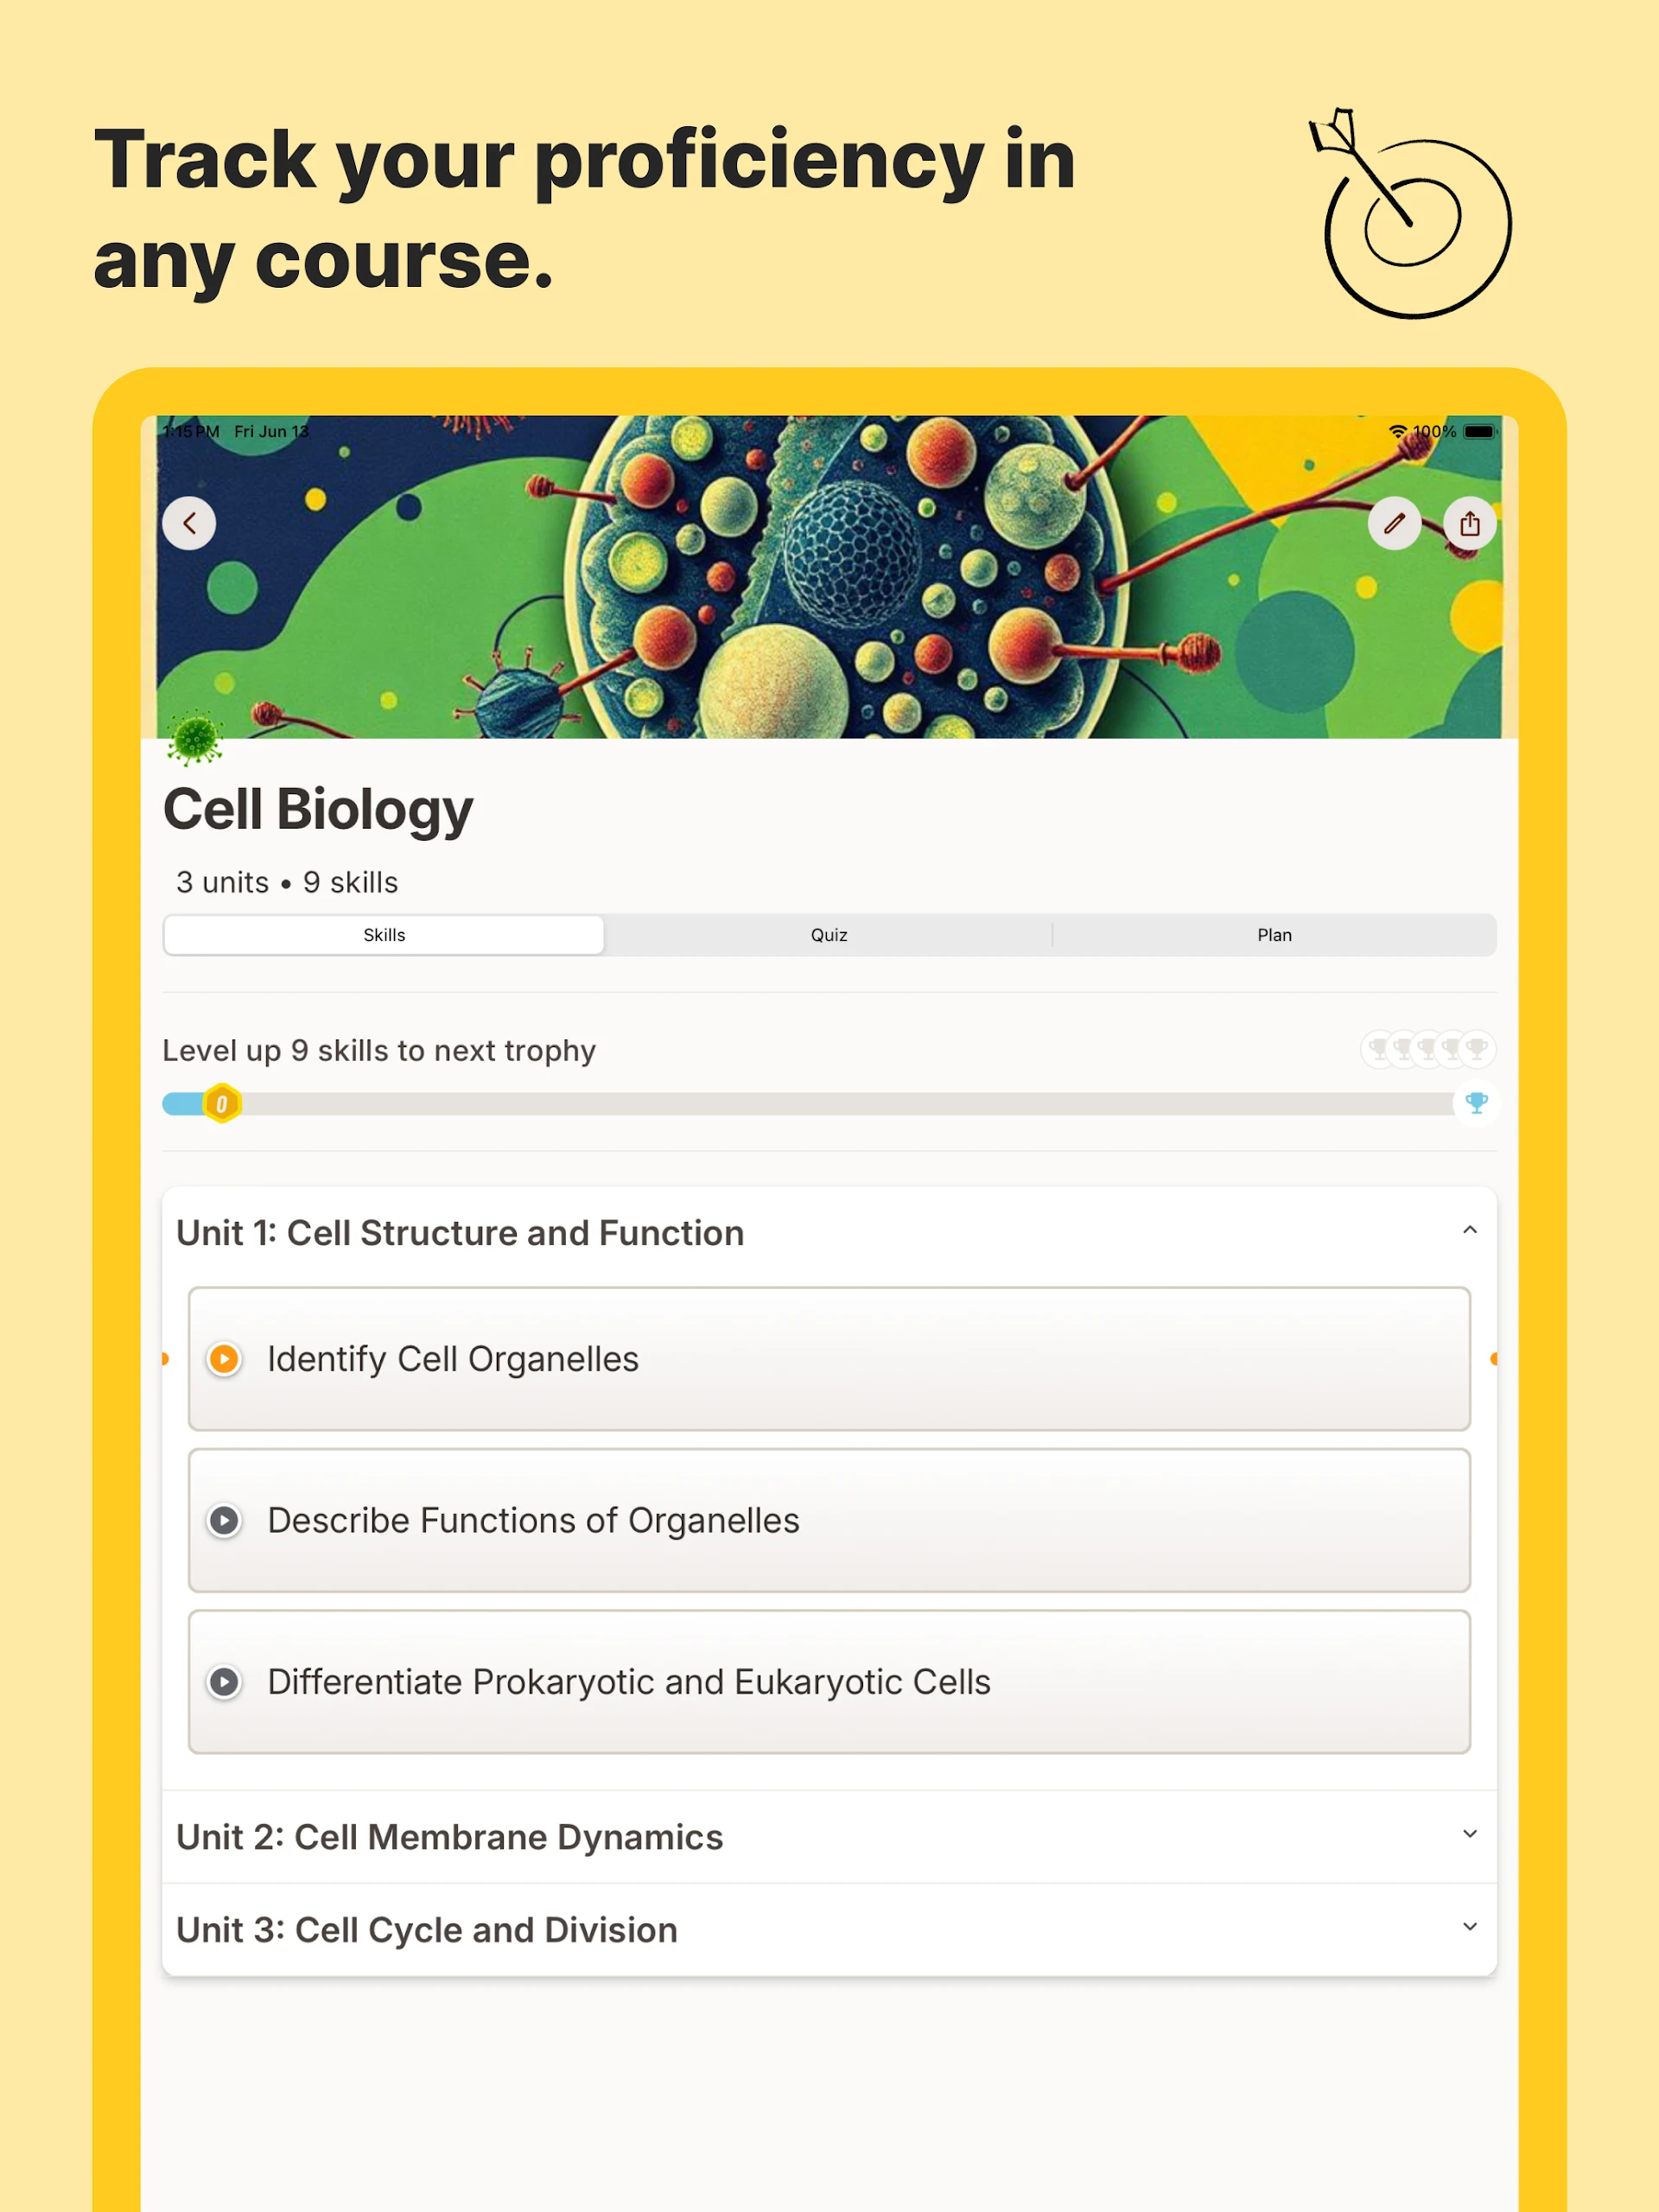Image resolution: width=1659 pixels, height=2212 pixels.
Task: Tap the share icon
Action: tap(1469, 523)
